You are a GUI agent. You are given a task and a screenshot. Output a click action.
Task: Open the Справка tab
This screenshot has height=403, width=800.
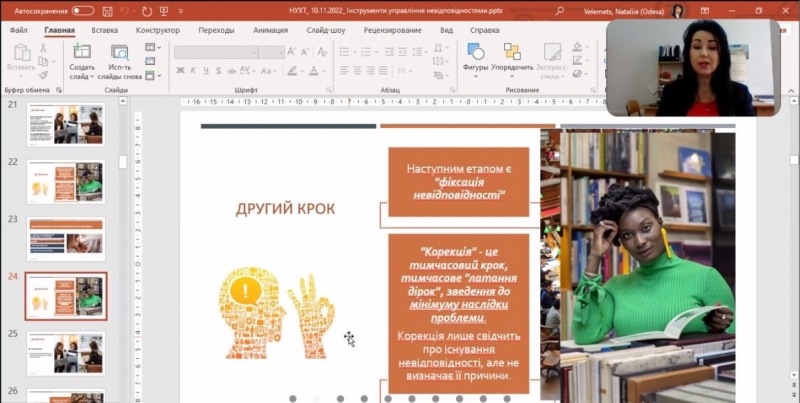(x=485, y=30)
